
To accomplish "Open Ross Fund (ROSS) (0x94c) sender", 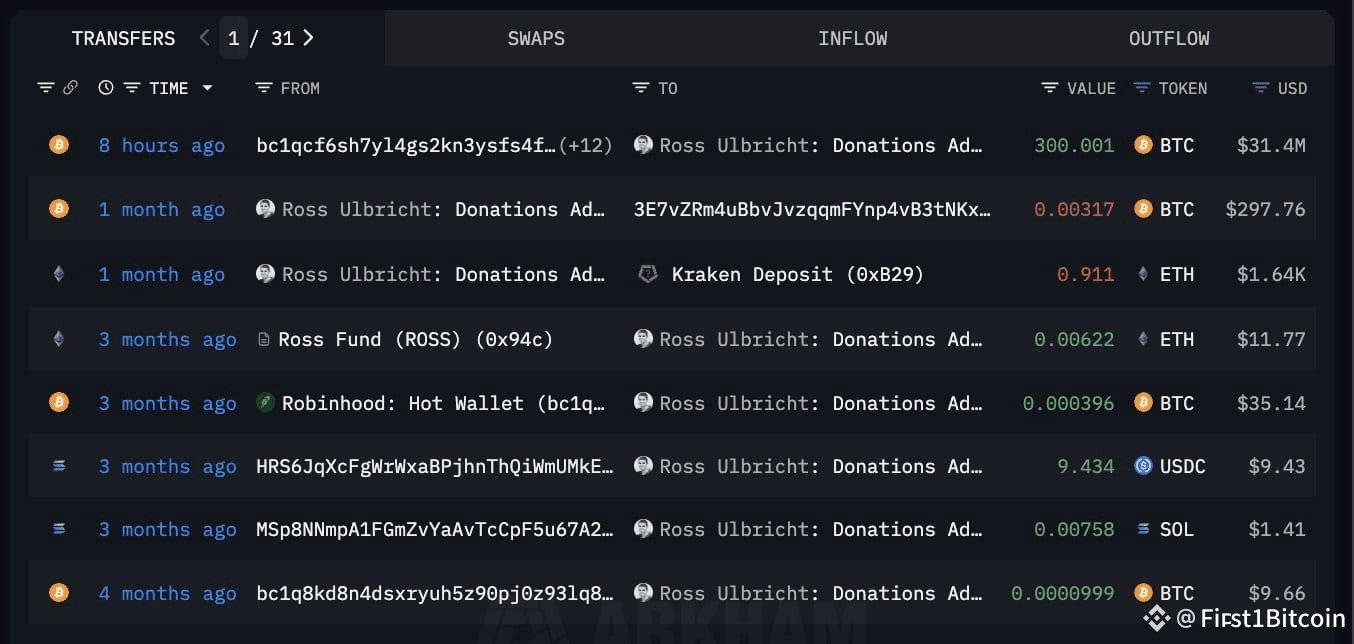I will pos(415,339).
